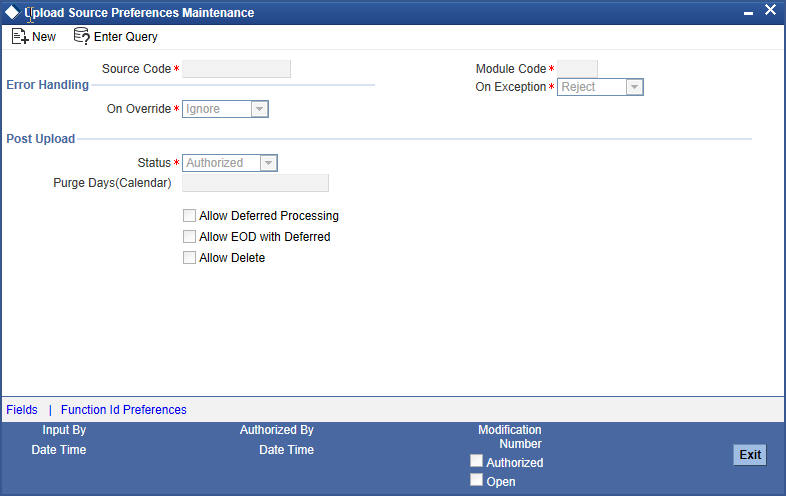
Task: Open the Fields link
Action: pos(22,410)
